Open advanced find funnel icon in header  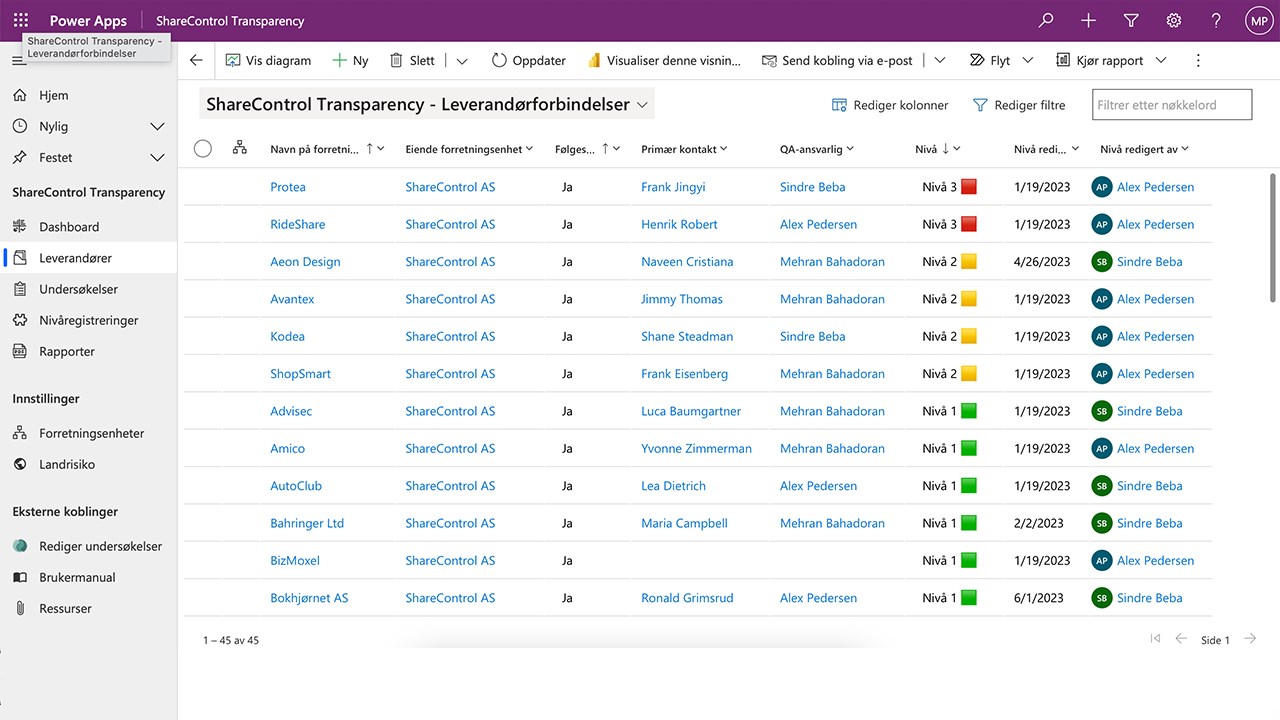tap(1131, 20)
